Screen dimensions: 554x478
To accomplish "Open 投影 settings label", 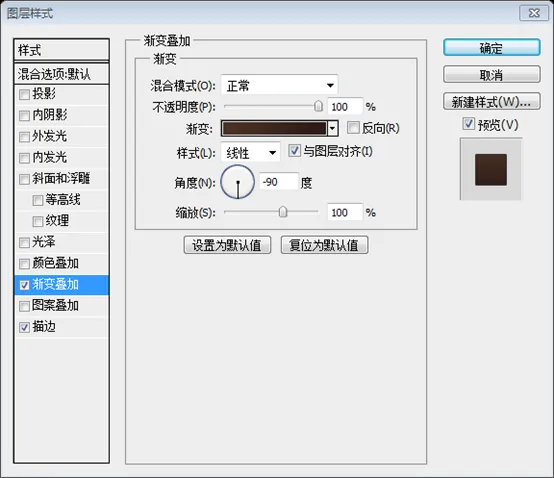I will point(44,94).
